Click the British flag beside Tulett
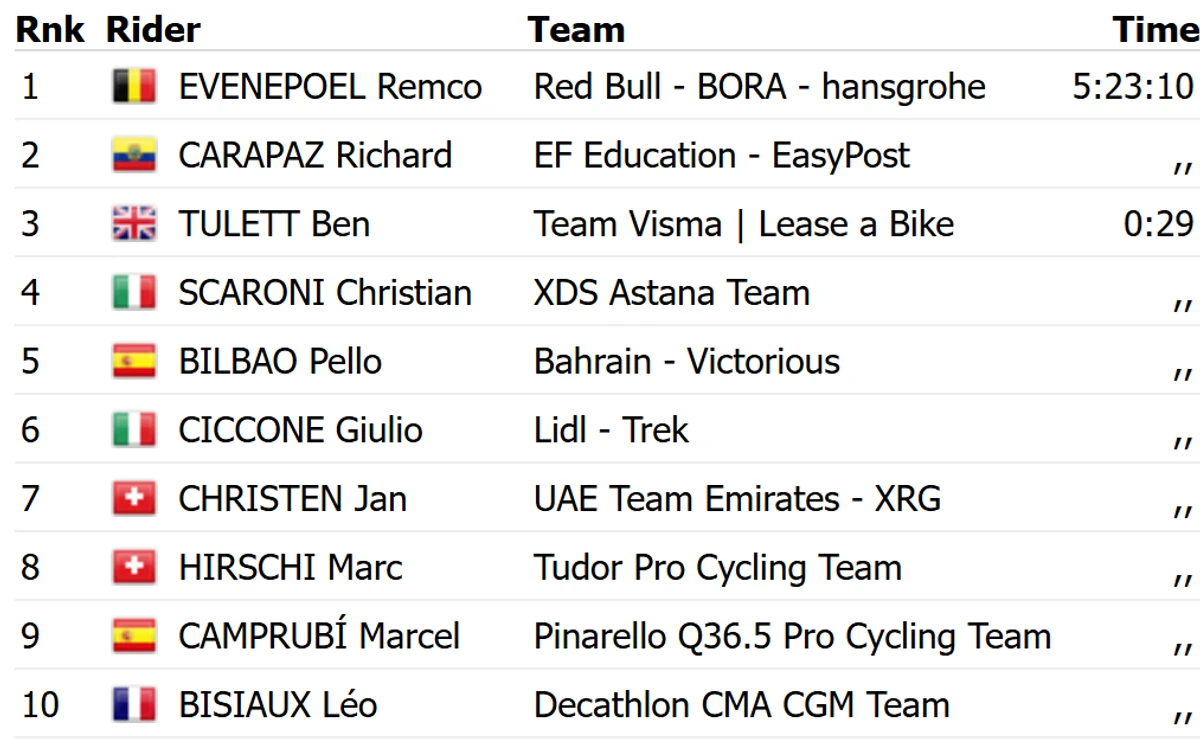The height and width of the screenshot is (739, 1200). tap(134, 224)
